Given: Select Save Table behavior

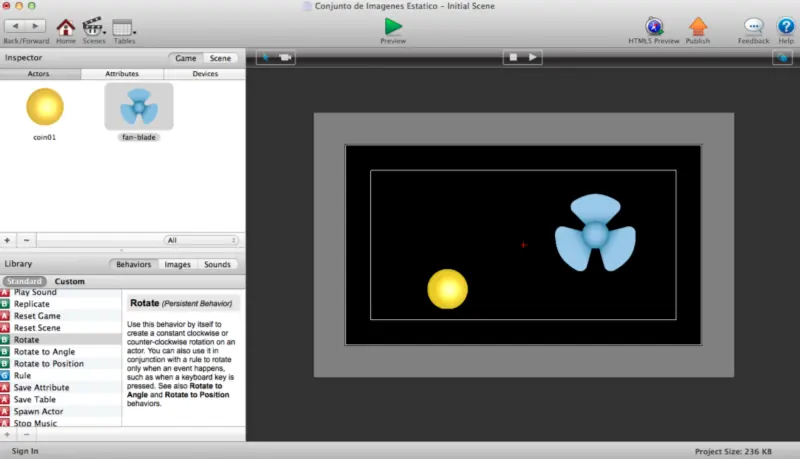Looking at the screenshot, I should 60,399.
